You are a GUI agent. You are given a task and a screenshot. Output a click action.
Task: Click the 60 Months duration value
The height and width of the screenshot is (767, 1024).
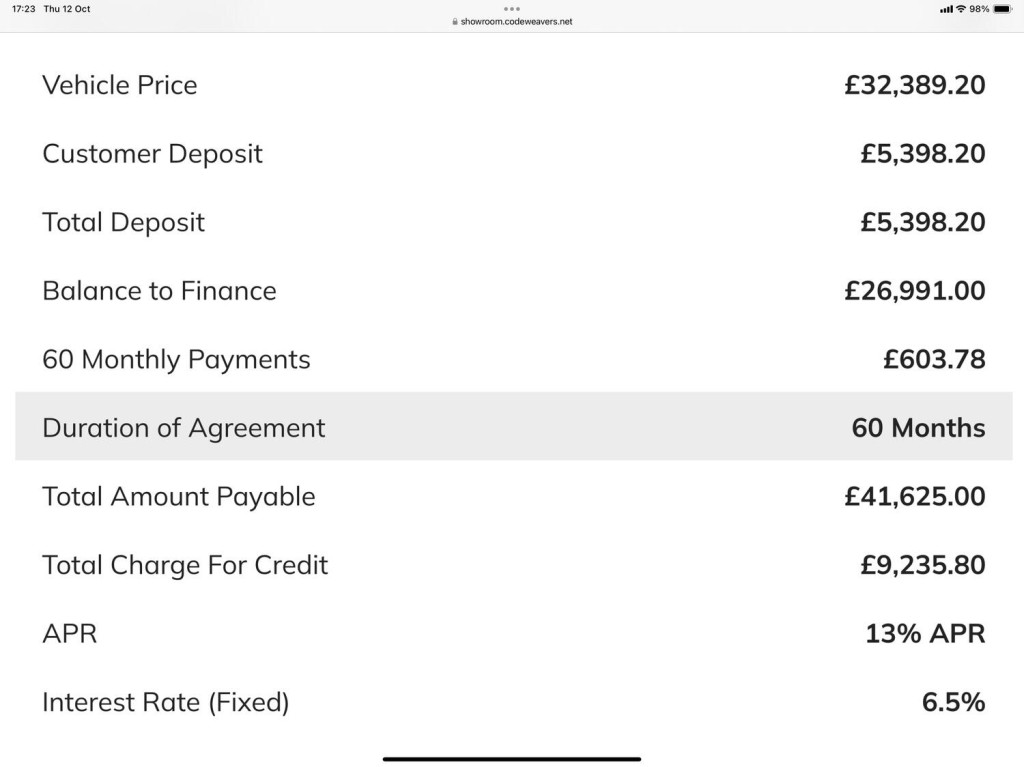tap(918, 428)
